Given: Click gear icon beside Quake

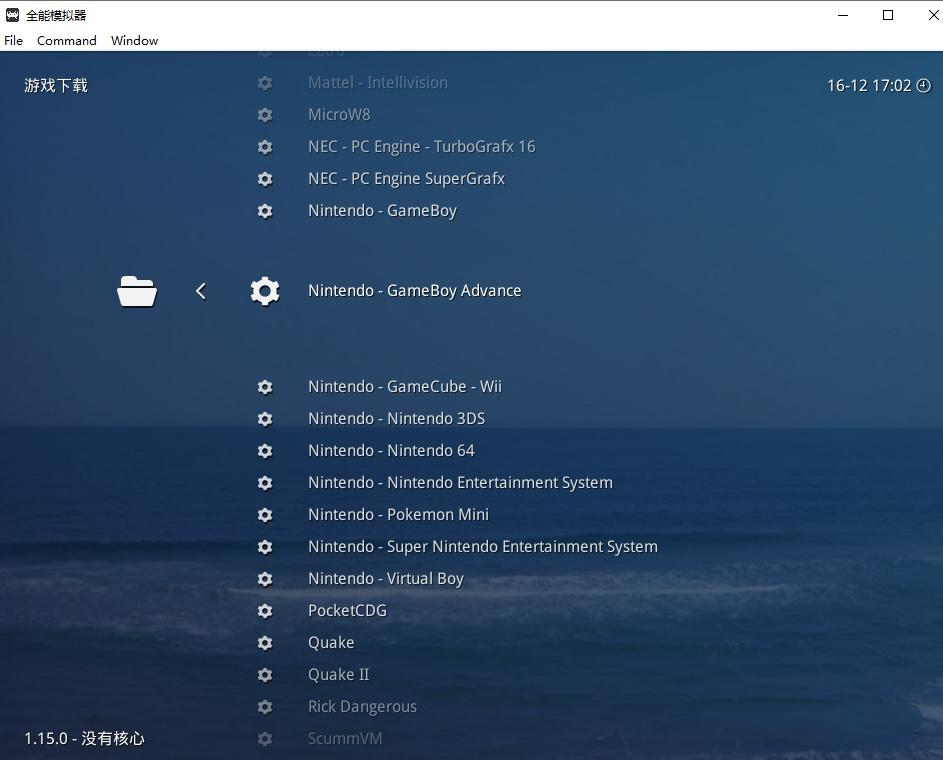Looking at the screenshot, I should tap(265, 643).
